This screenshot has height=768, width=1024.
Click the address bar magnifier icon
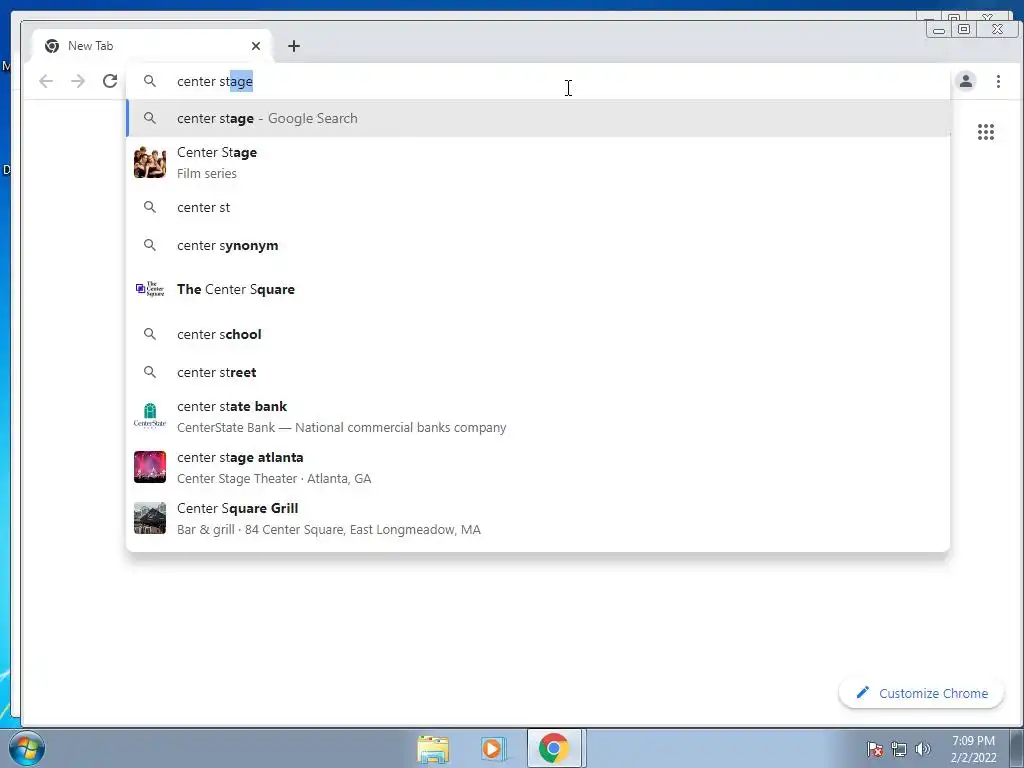(150, 81)
